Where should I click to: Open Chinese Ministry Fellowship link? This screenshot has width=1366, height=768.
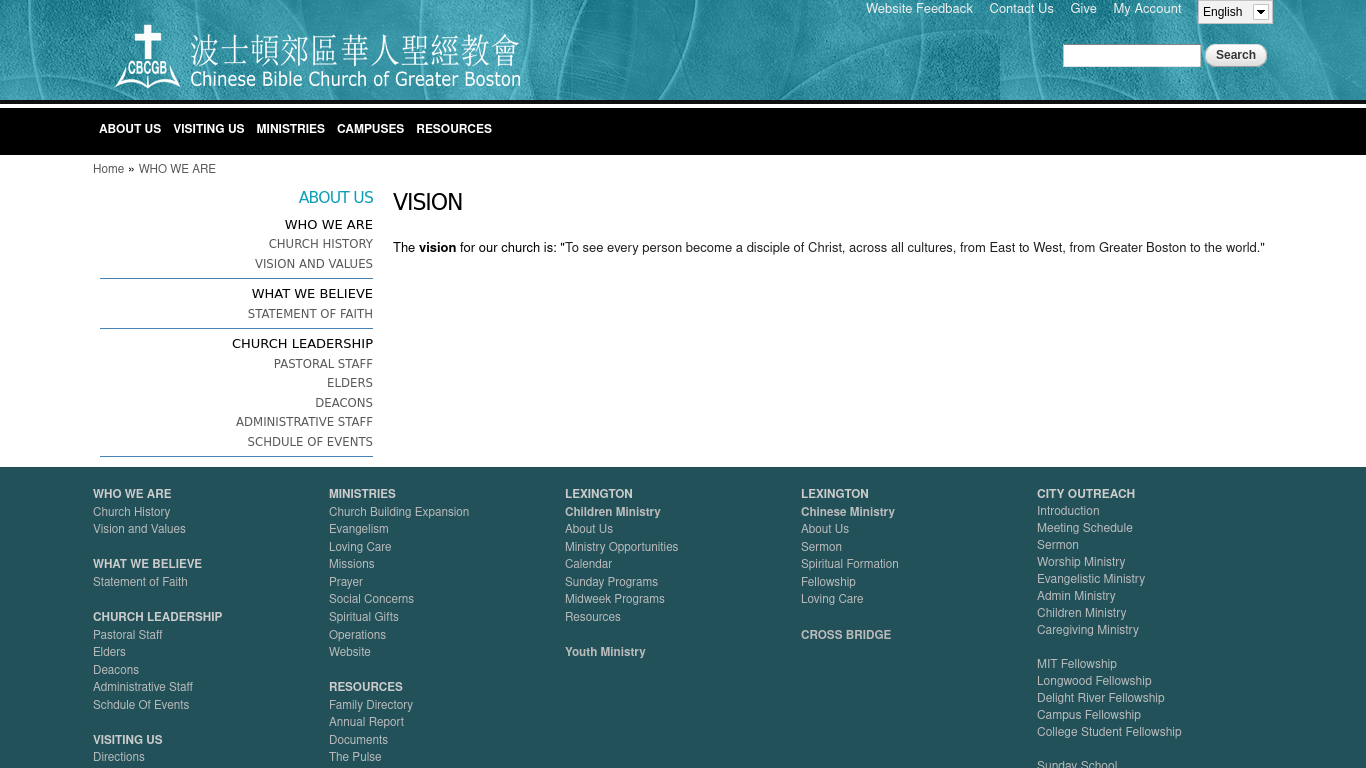pos(828,582)
